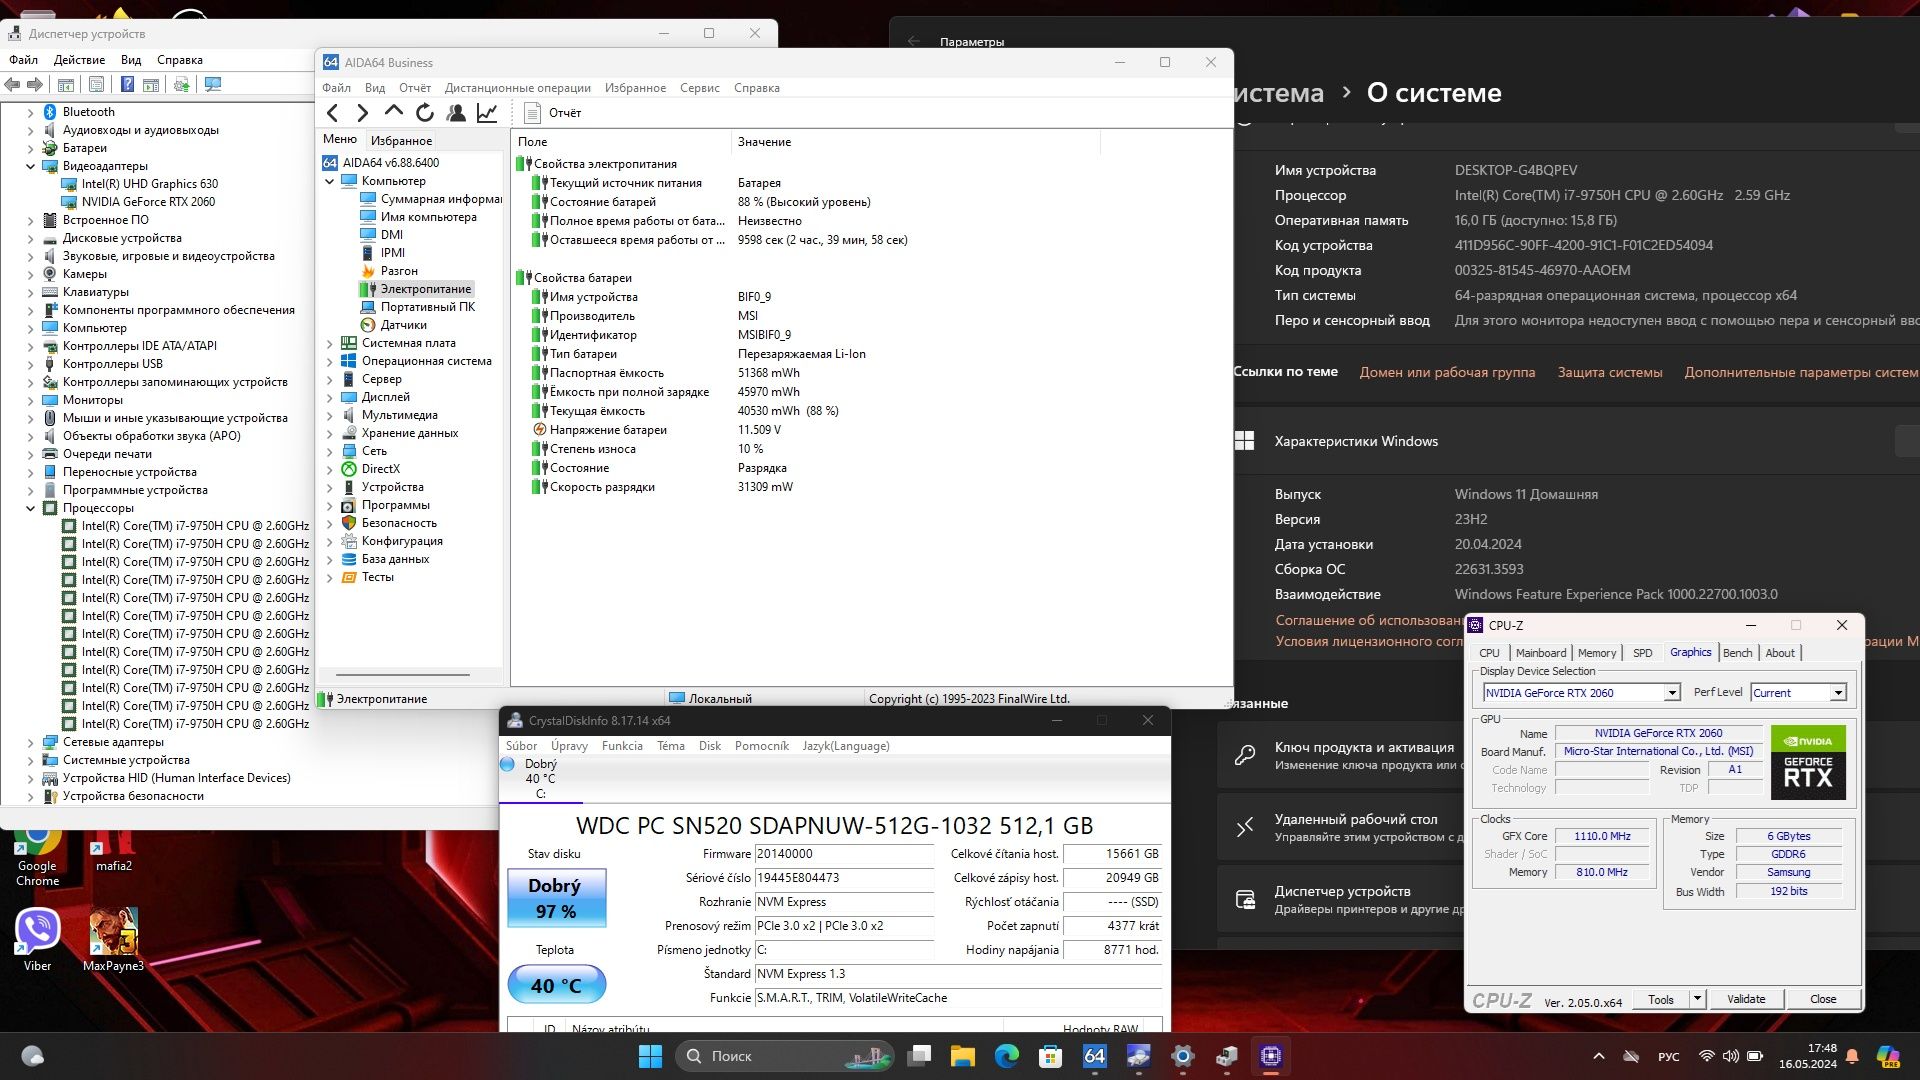Expand the Bluetooth node in Device Manager
1920x1080 pixels.
point(30,112)
